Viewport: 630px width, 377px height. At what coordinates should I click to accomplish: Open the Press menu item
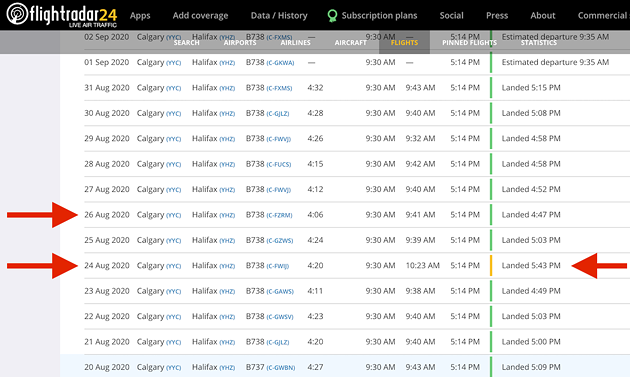pyautogui.click(x=497, y=16)
